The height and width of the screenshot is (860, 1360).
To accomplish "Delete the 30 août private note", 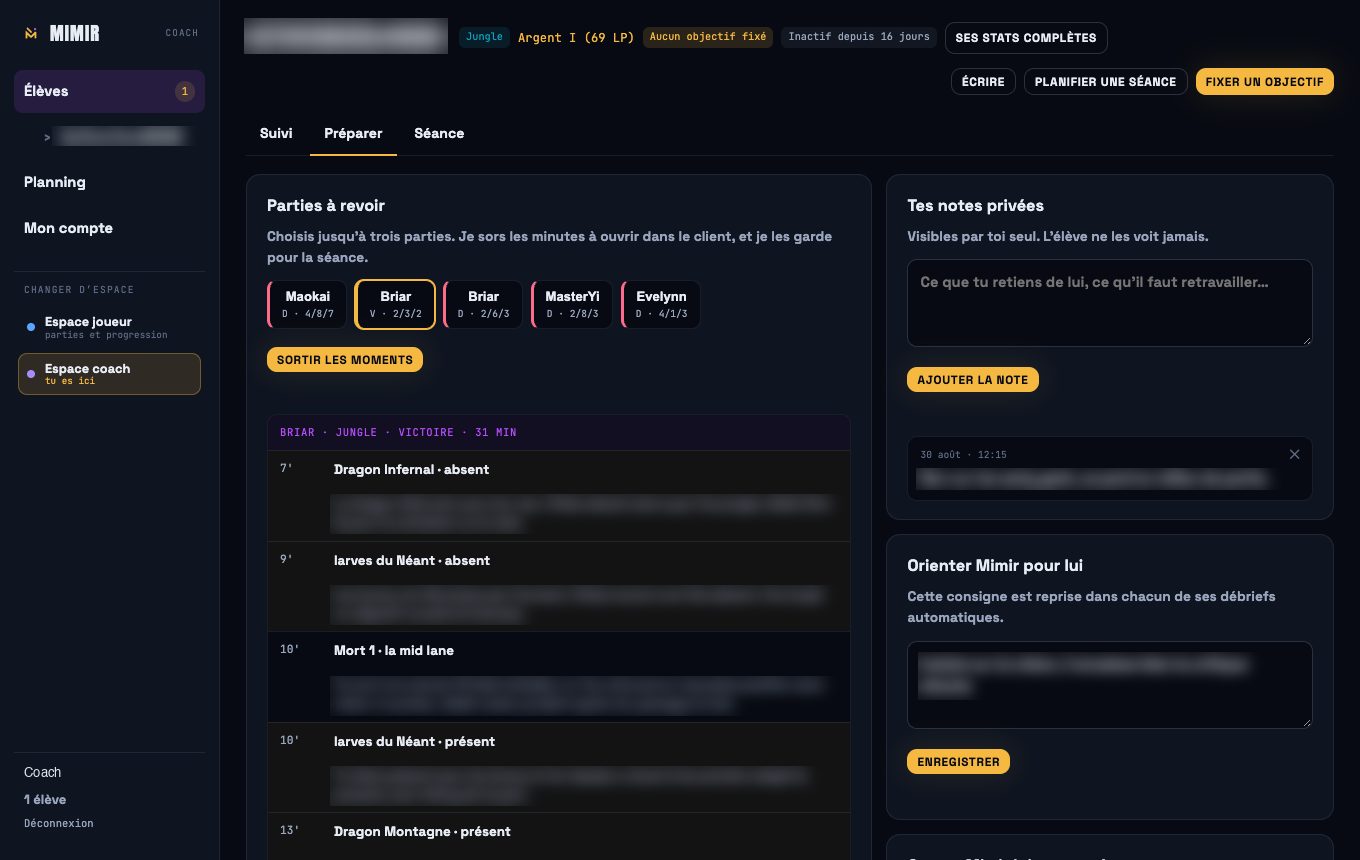I will [x=1294, y=454].
